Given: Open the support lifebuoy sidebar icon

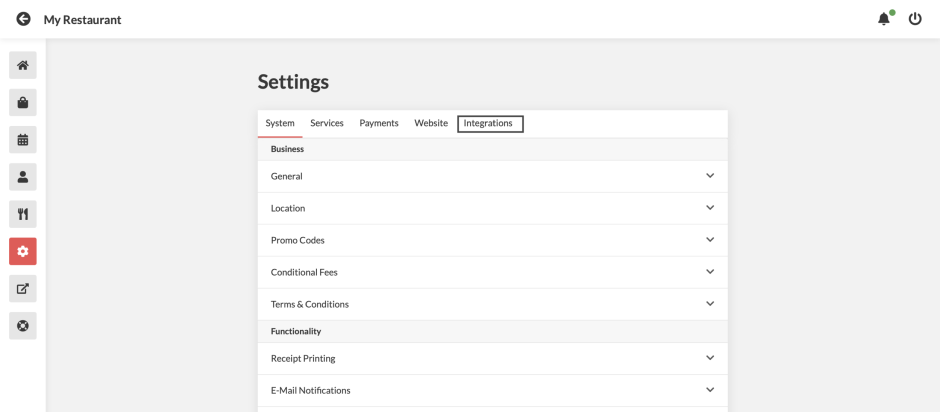Looking at the screenshot, I should pos(23,326).
